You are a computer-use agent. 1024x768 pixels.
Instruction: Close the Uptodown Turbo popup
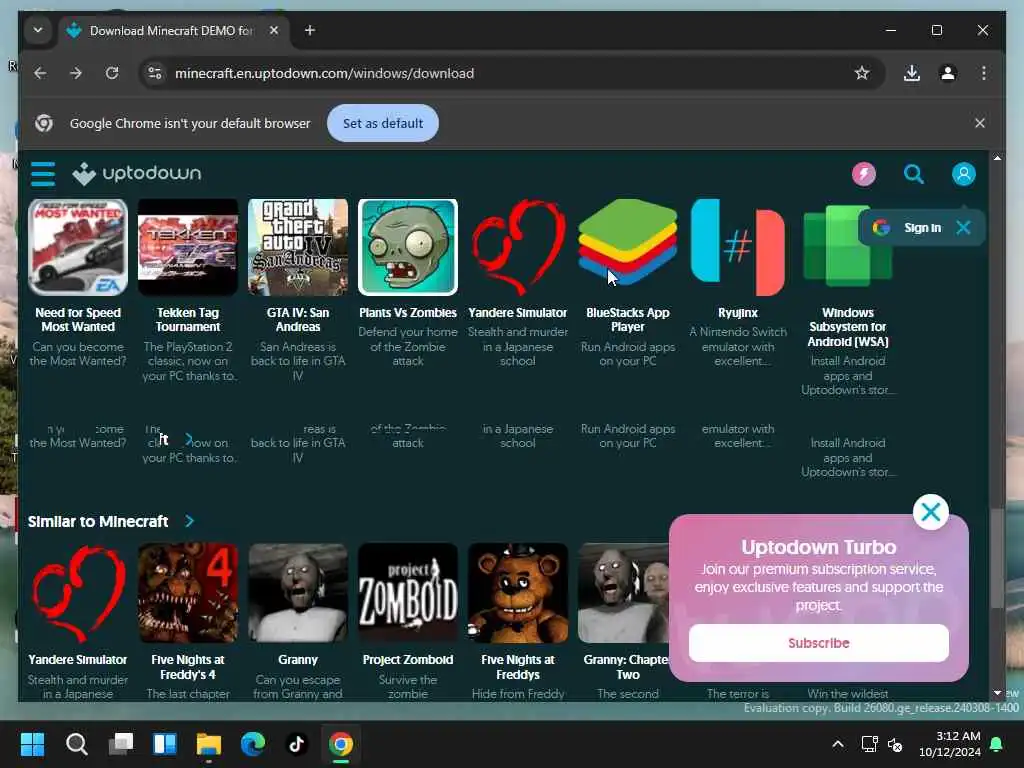point(931,512)
